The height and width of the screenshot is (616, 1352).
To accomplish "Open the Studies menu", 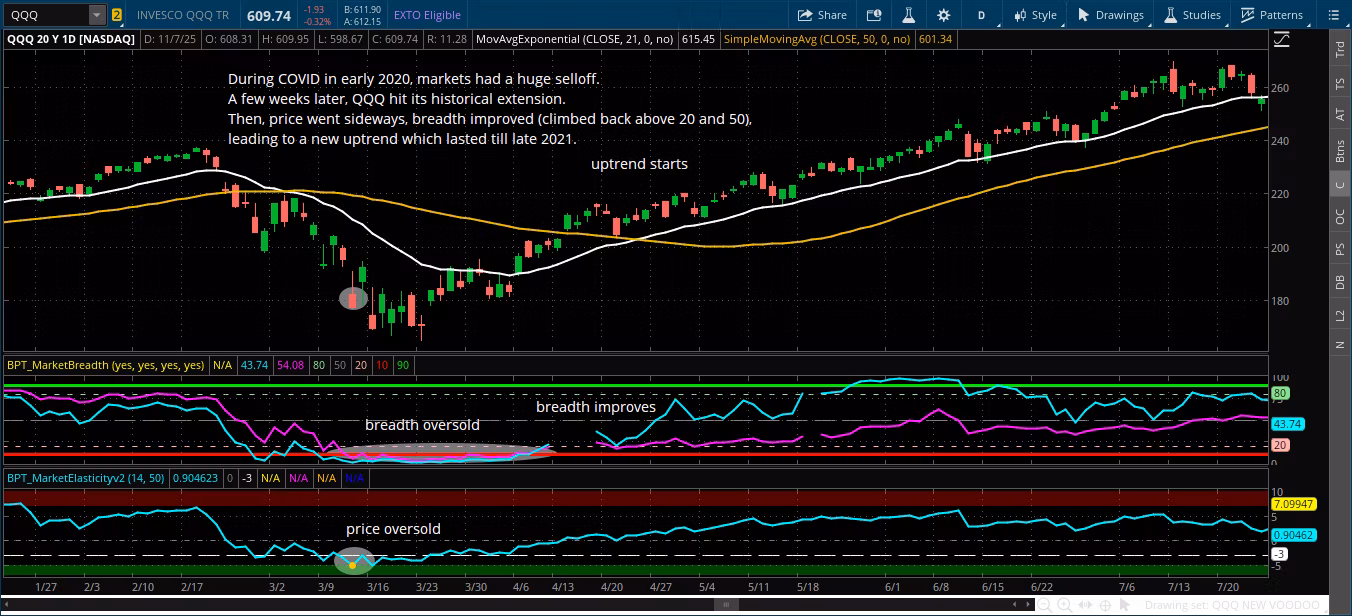I will (x=1191, y=15).
